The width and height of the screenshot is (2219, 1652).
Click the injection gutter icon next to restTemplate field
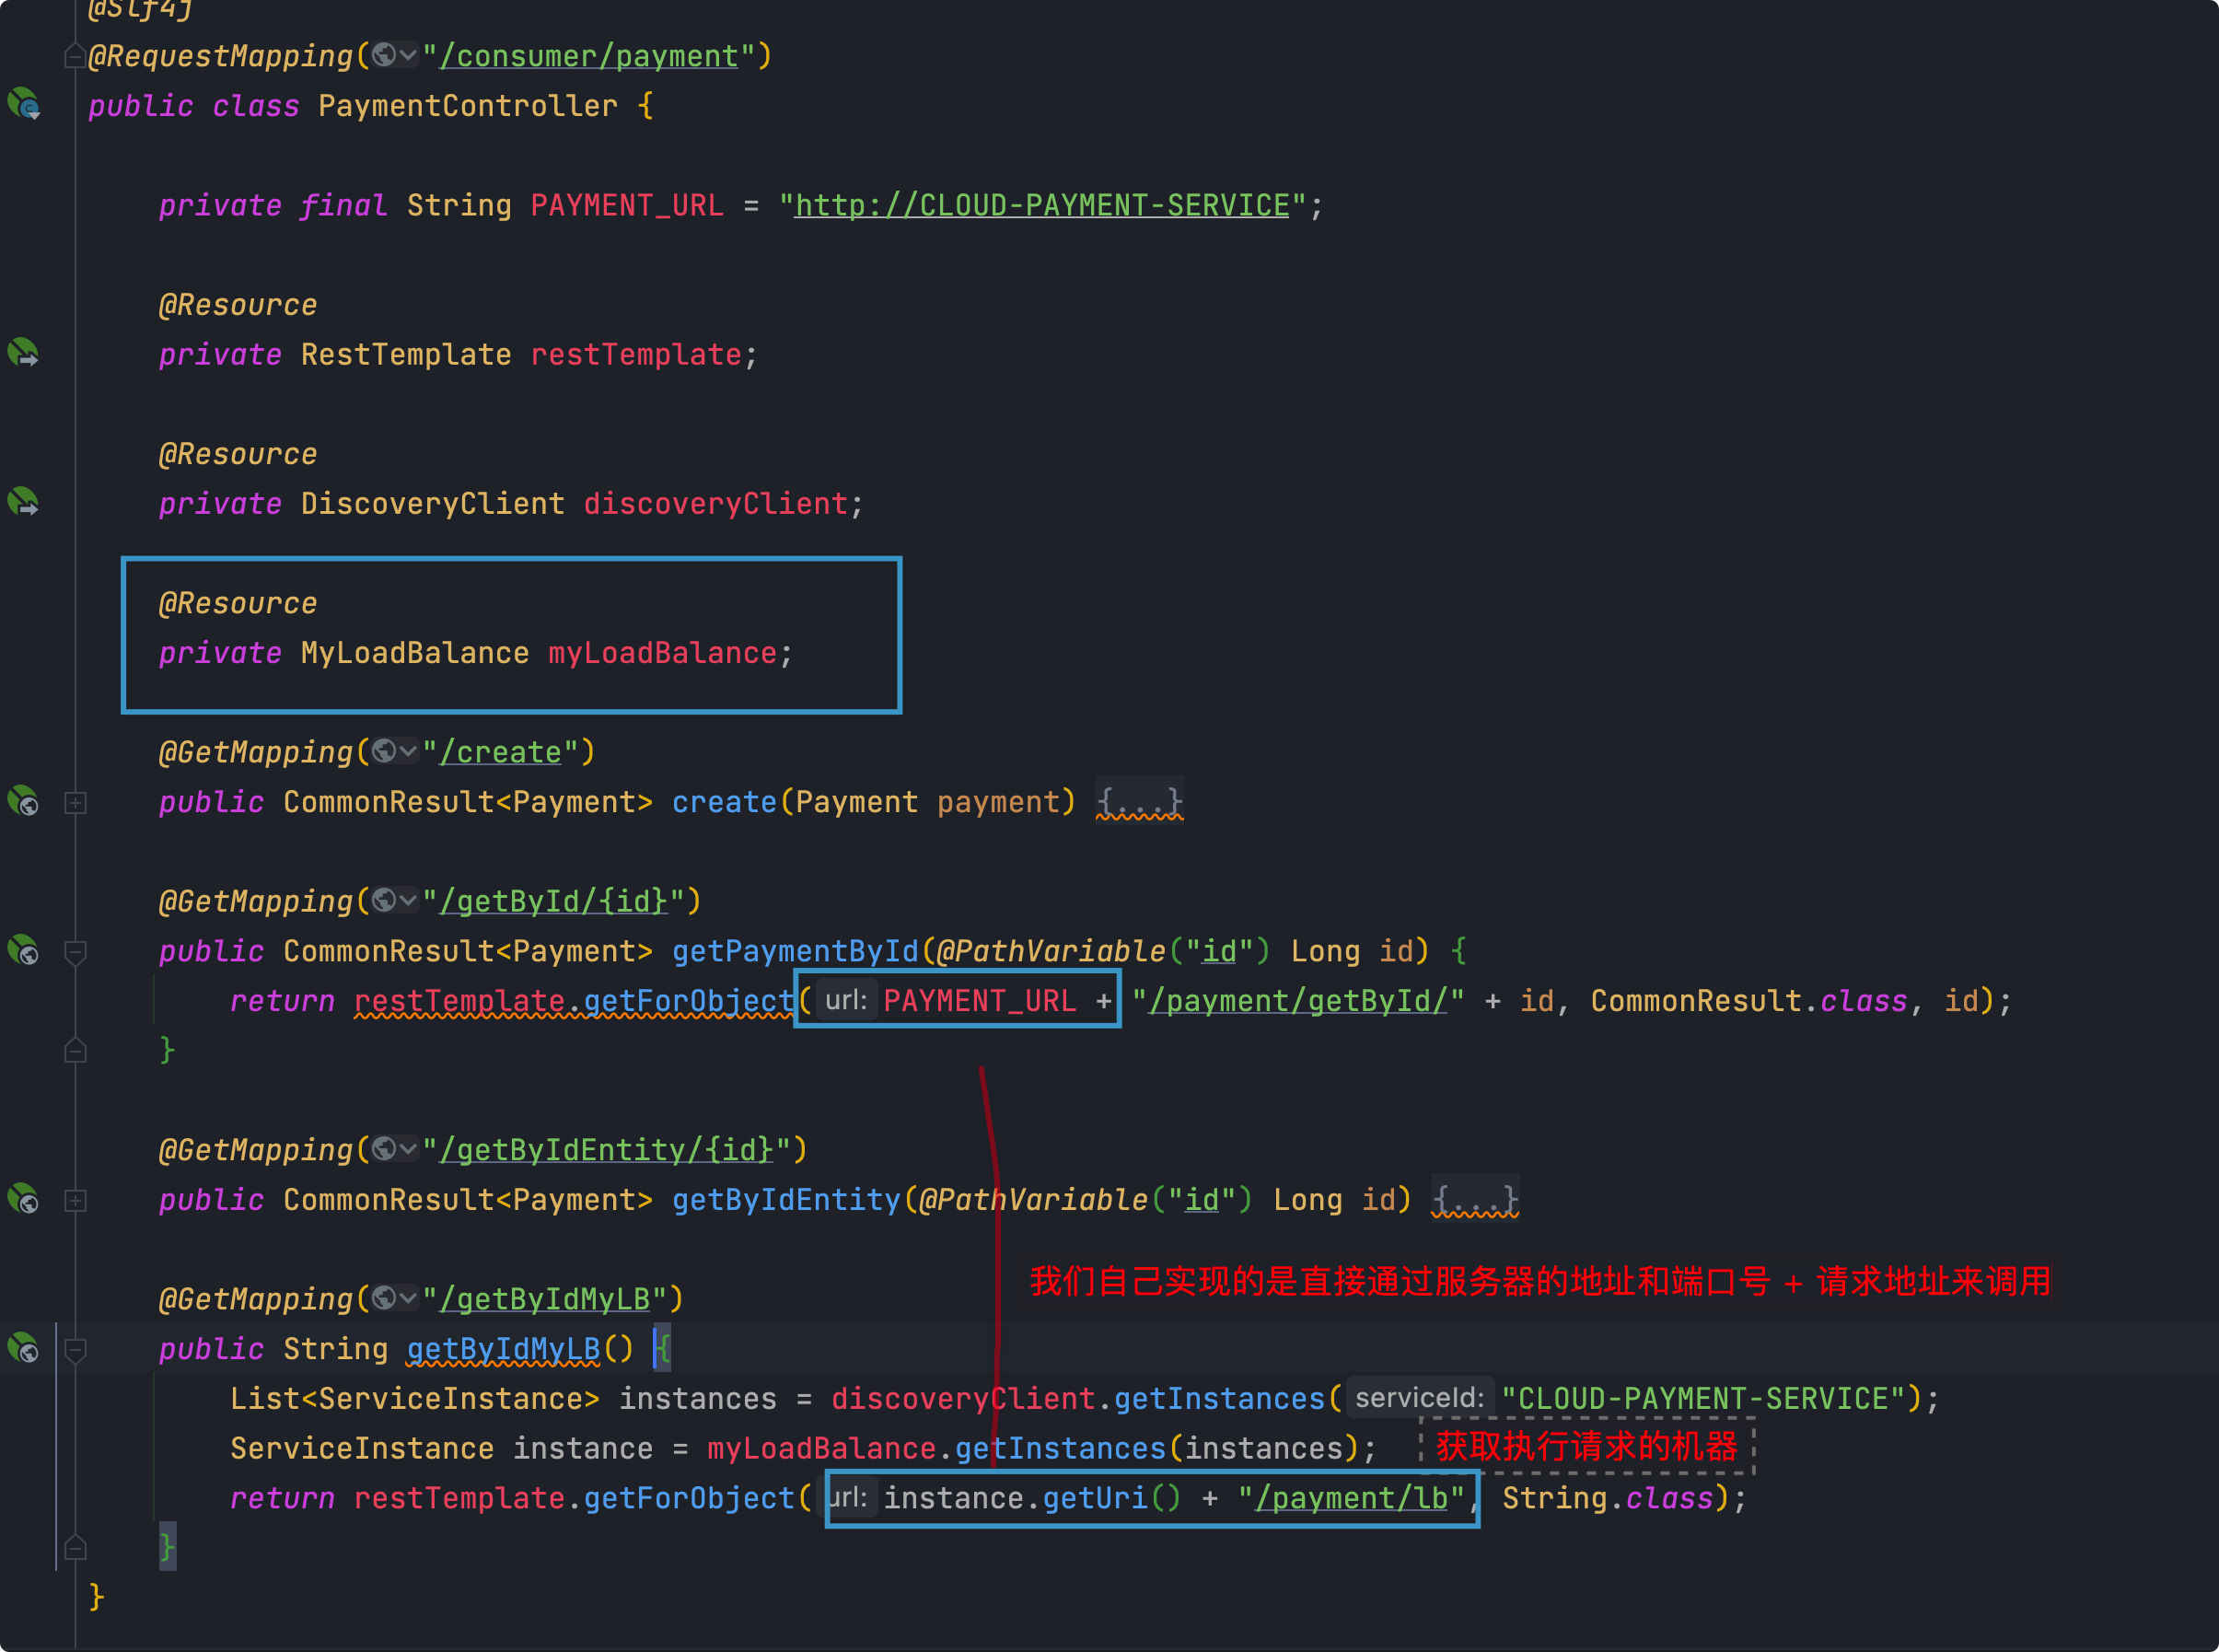click(24, 353)
